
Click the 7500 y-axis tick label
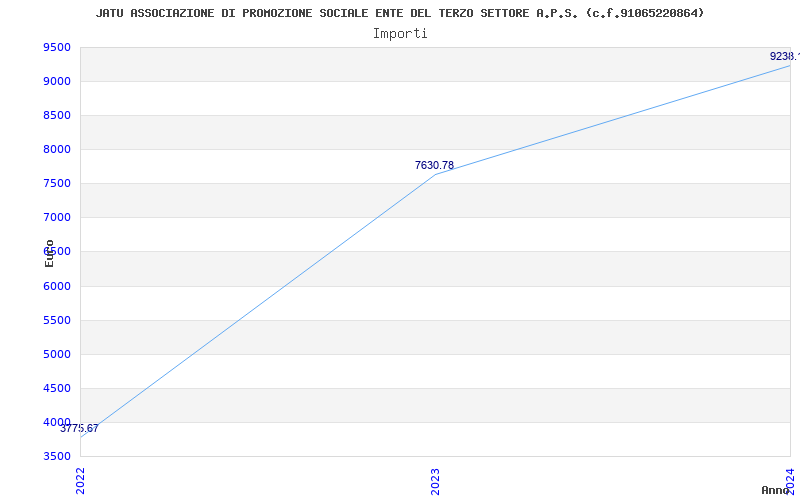click(x=57, y=184)
